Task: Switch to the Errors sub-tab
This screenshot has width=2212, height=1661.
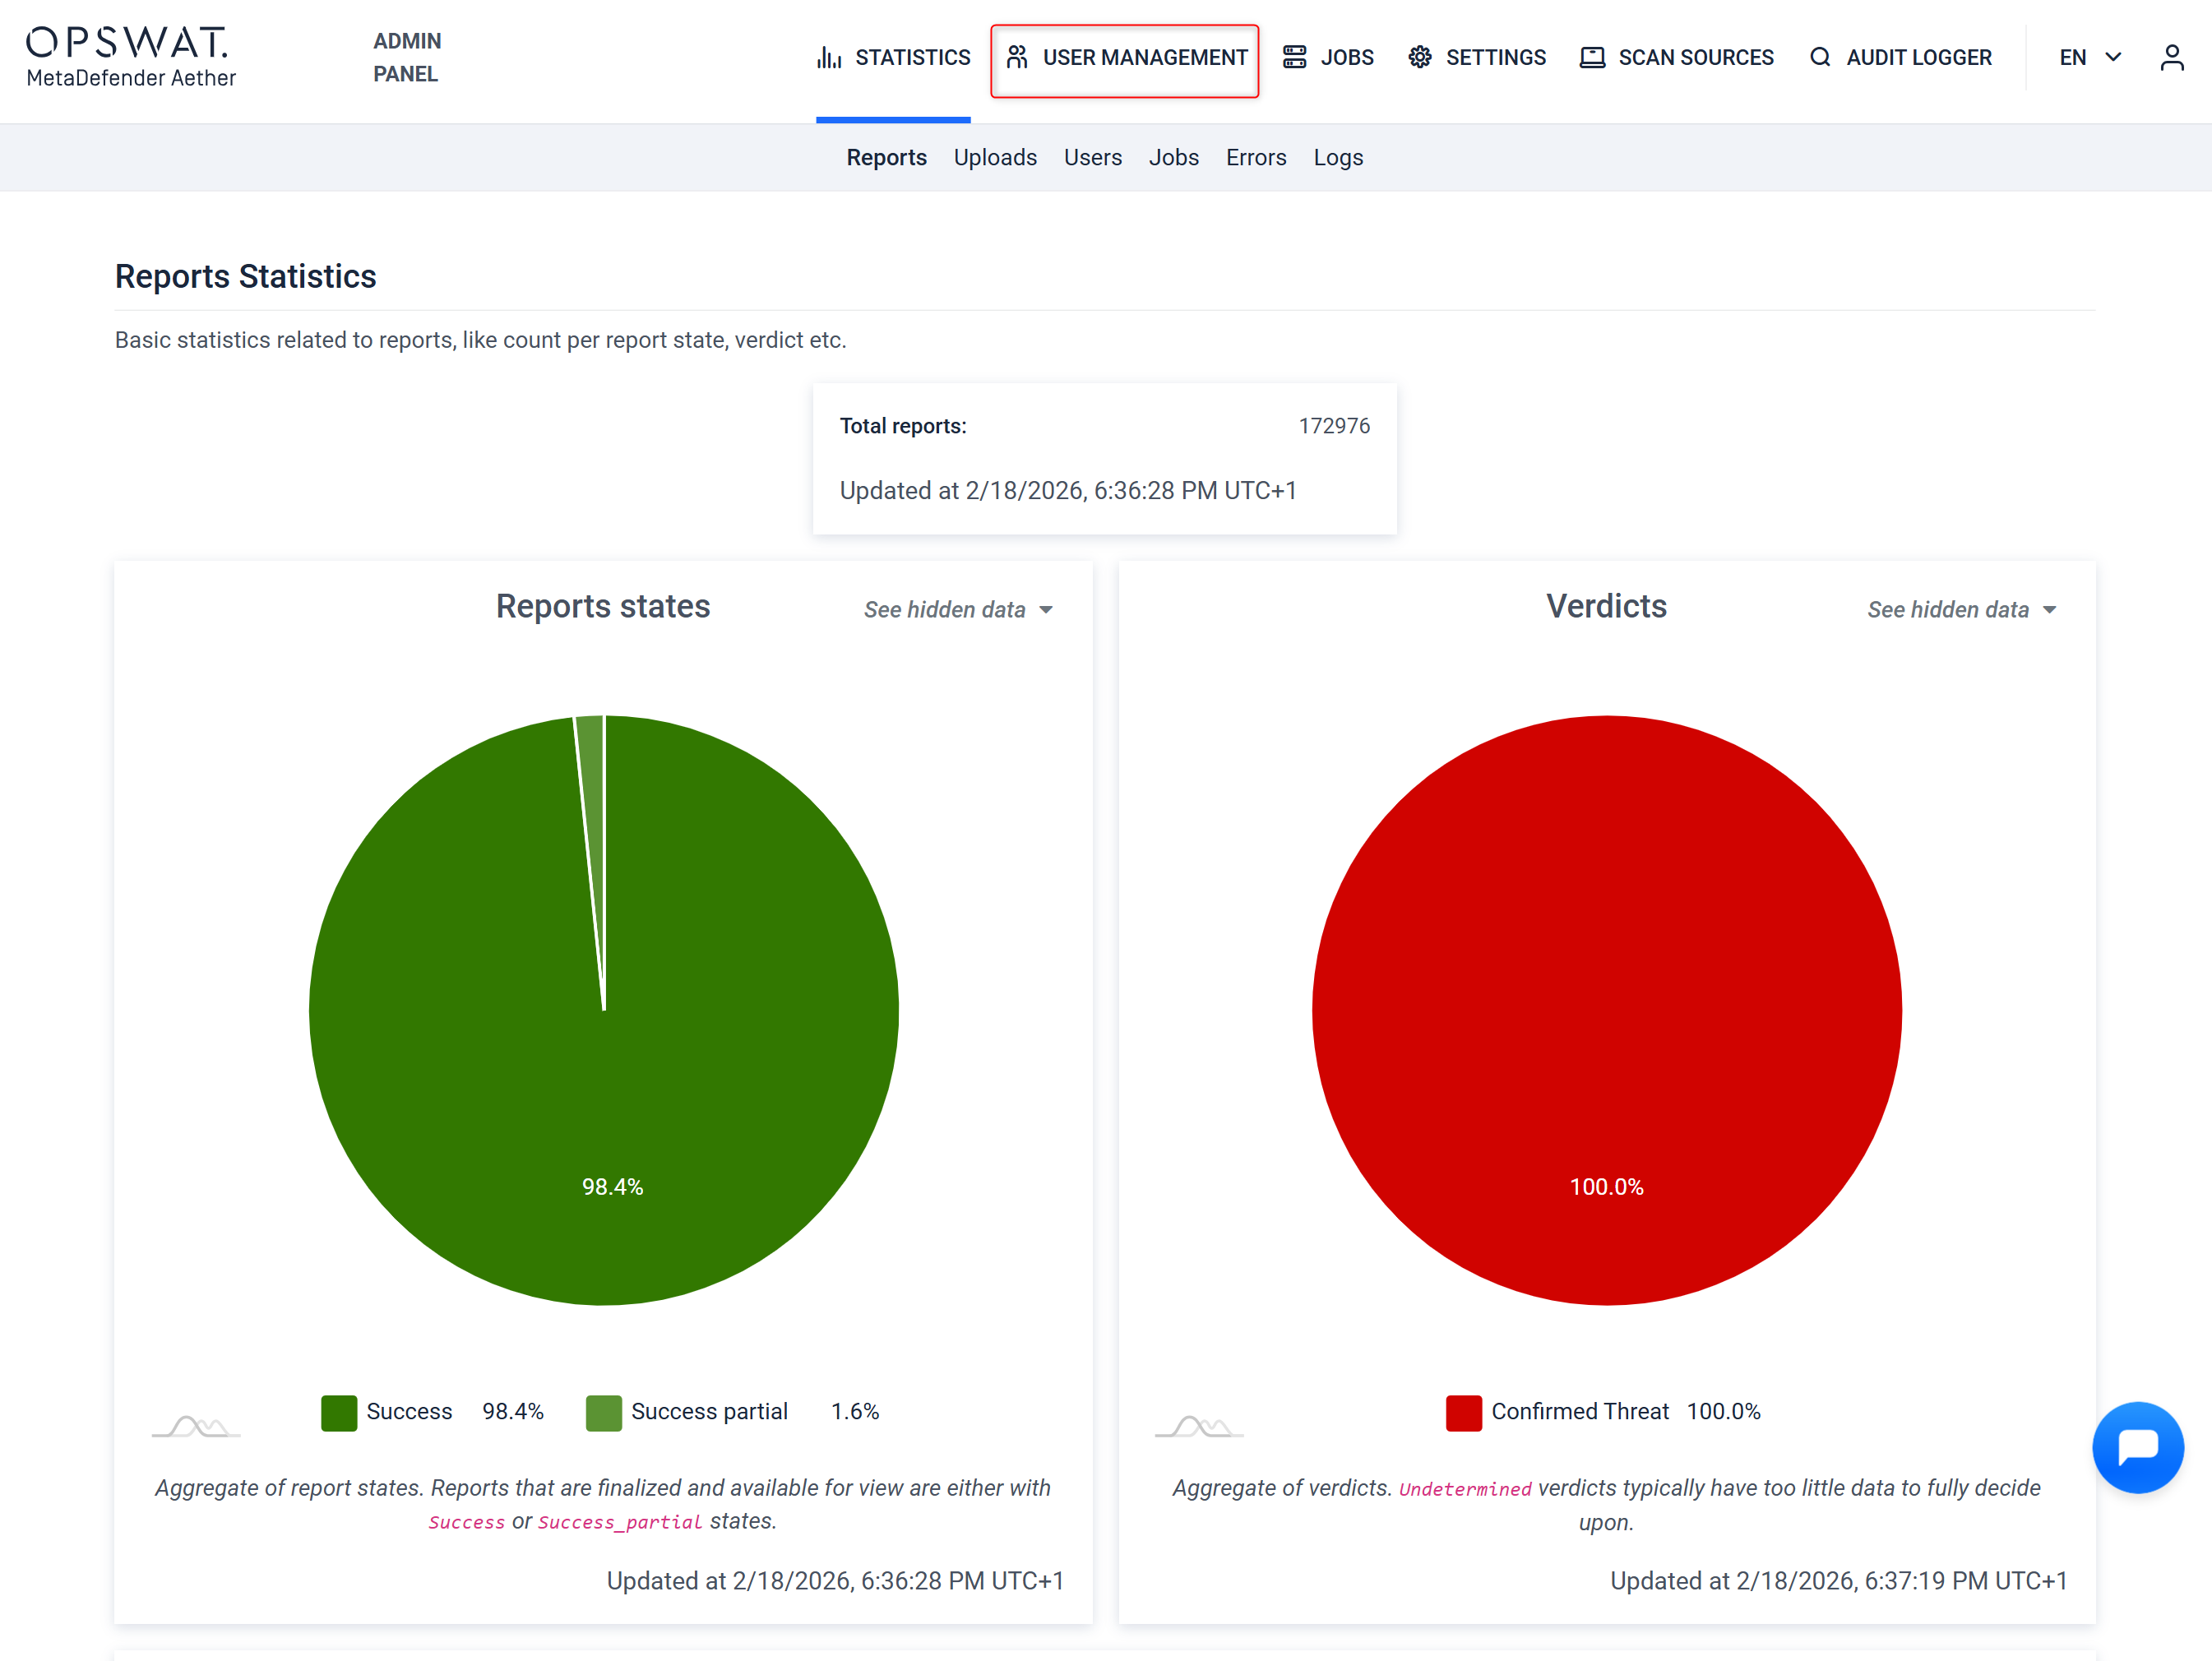Action: [1255, 157]
